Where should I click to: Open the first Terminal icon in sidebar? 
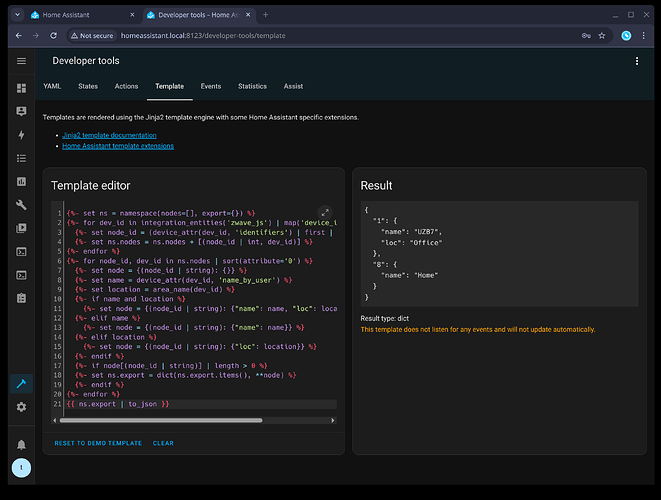(21, 252)
